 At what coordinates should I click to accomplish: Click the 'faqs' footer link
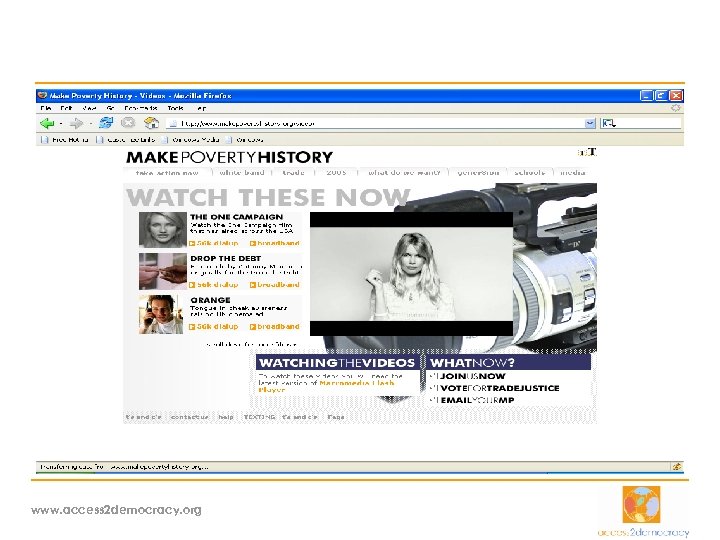(336, 417)
